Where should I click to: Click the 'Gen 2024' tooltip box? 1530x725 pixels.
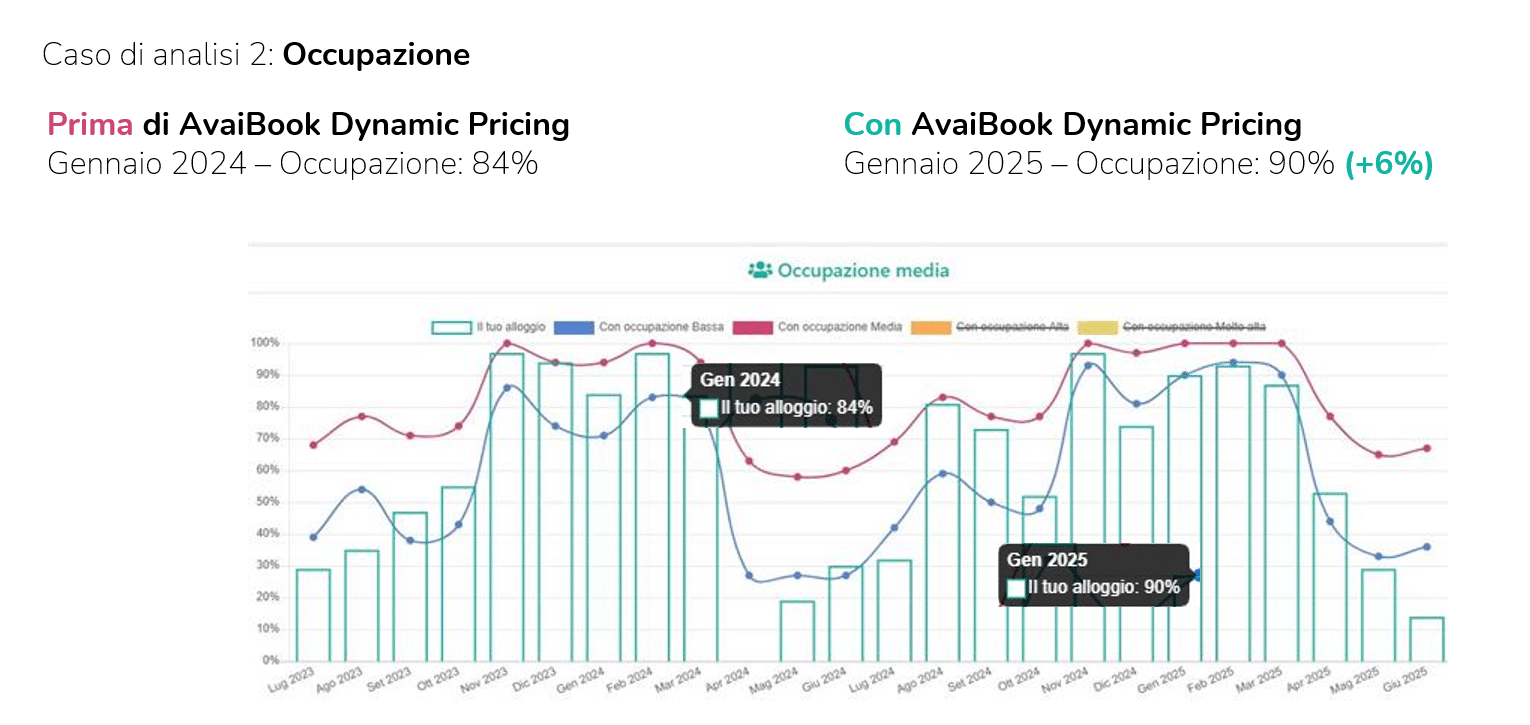786,395
